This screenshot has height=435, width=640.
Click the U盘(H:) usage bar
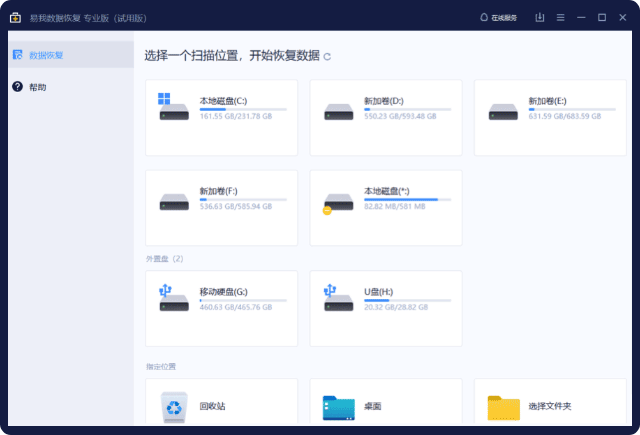(407, 300)
